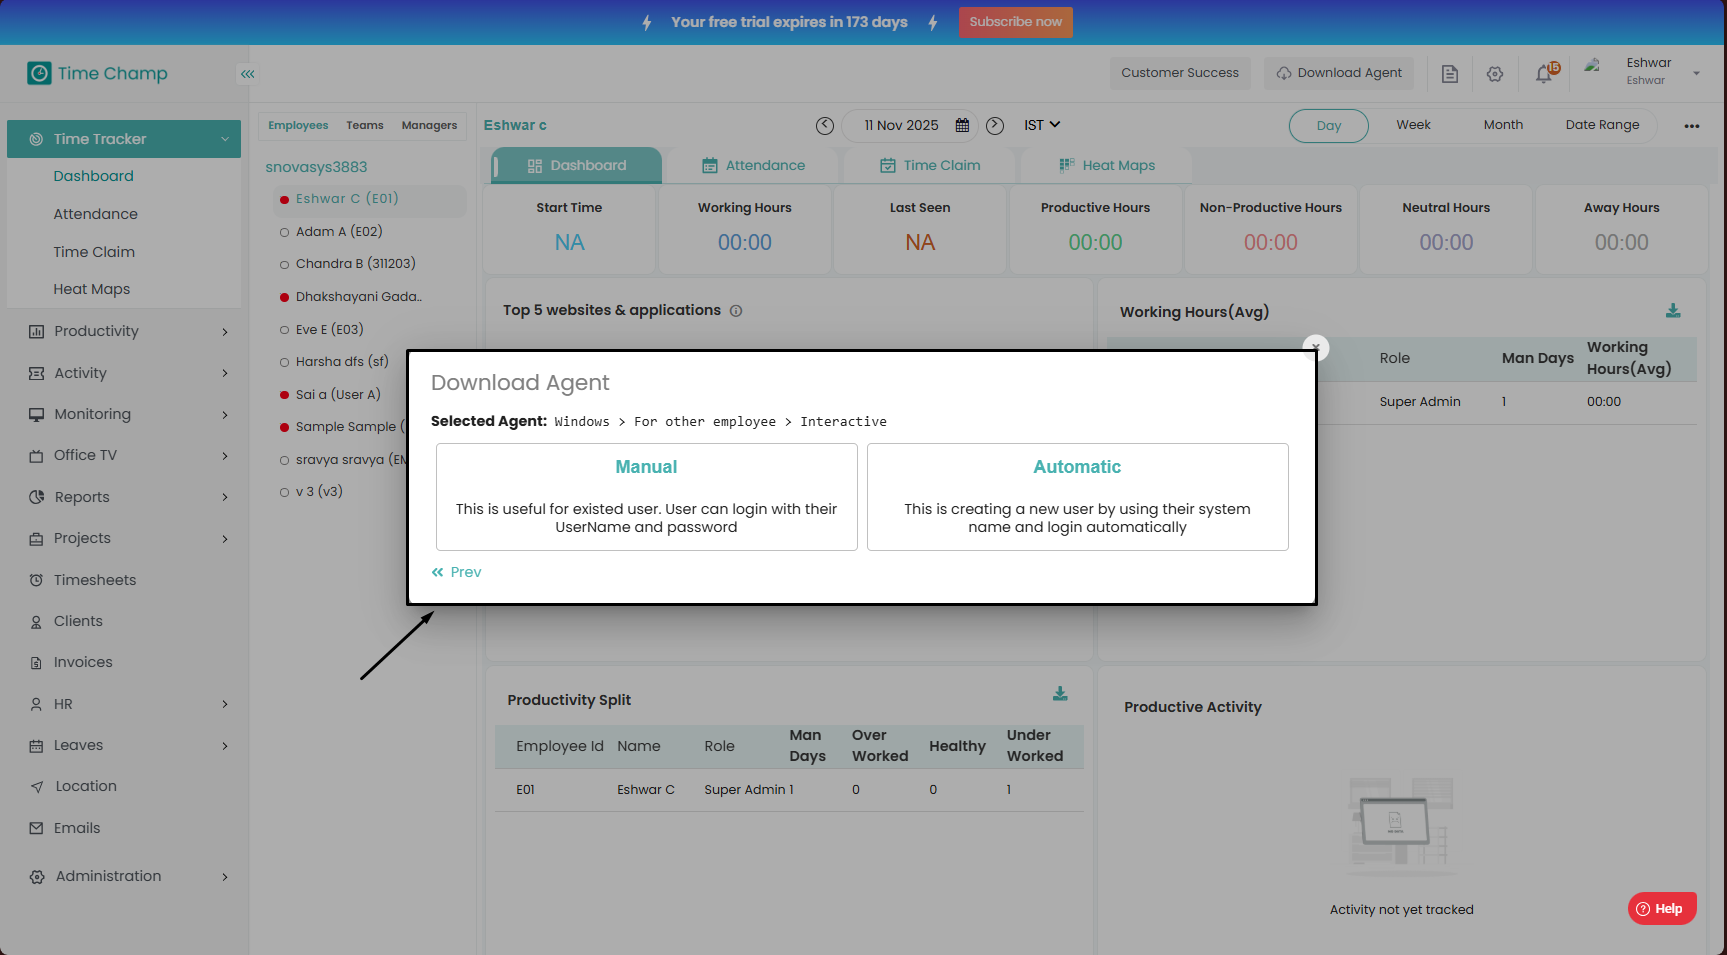Click the Monitoring sidebar icon
Image resolution: width=1727 pixels, height=955 pixels.
[x=36, y=415]
